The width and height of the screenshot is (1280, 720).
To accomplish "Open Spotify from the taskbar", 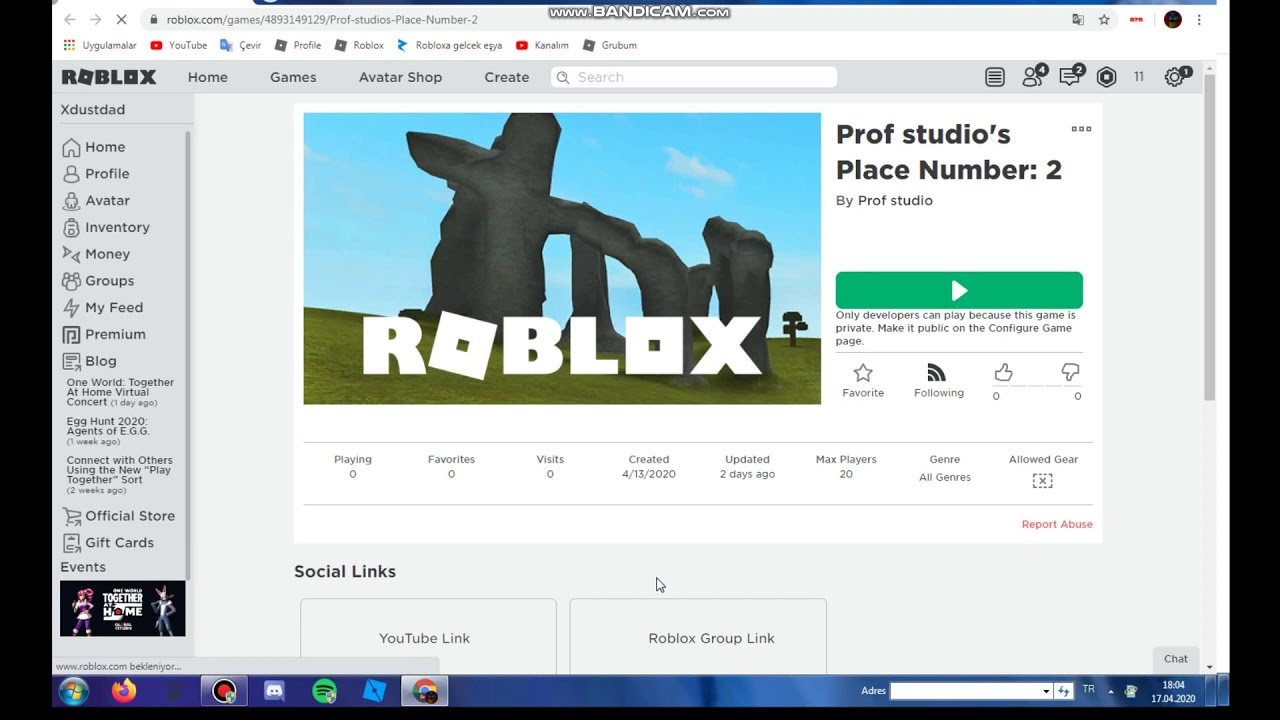I will pyautogui.click(x=324, y=691).
